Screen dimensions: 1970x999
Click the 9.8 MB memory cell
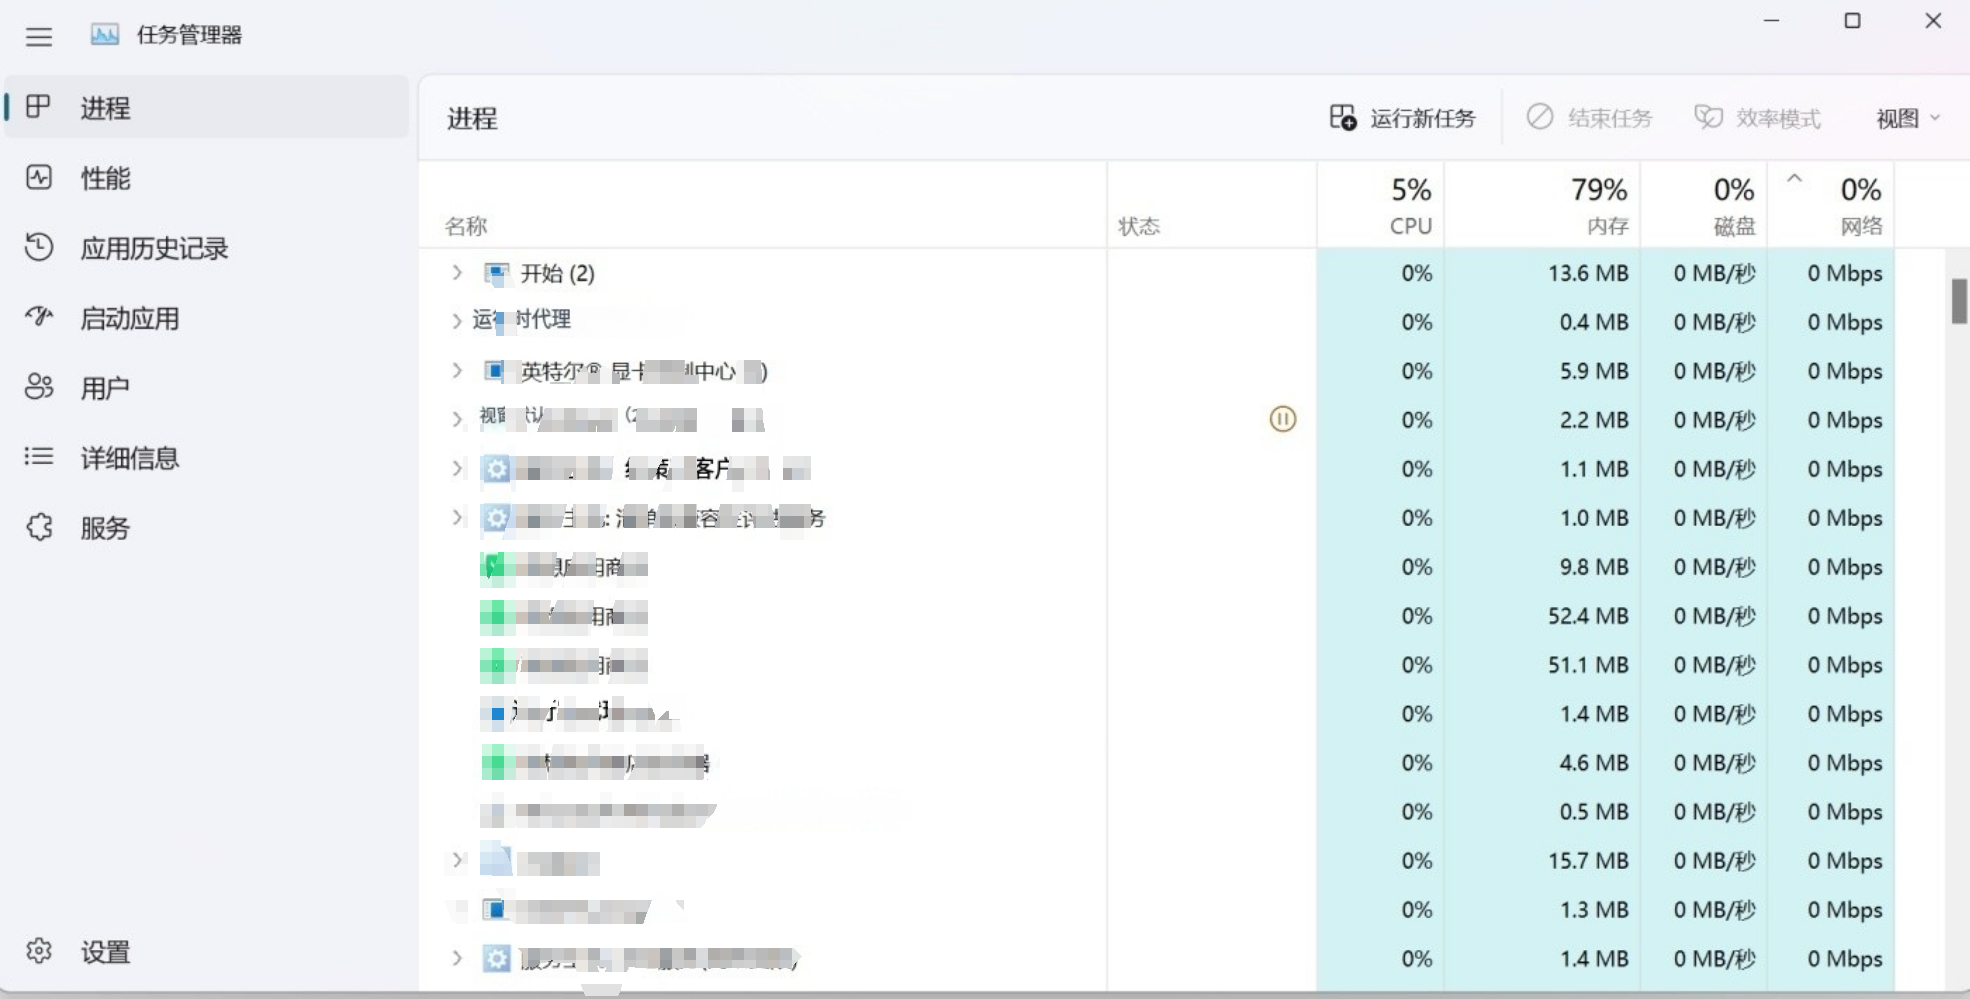[x=1543, y=567]
